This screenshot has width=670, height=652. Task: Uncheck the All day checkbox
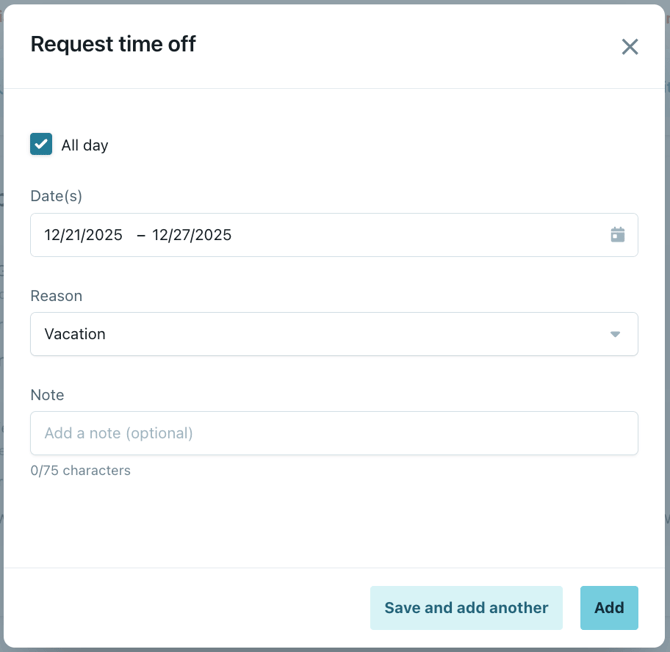(x=41, y=144)
